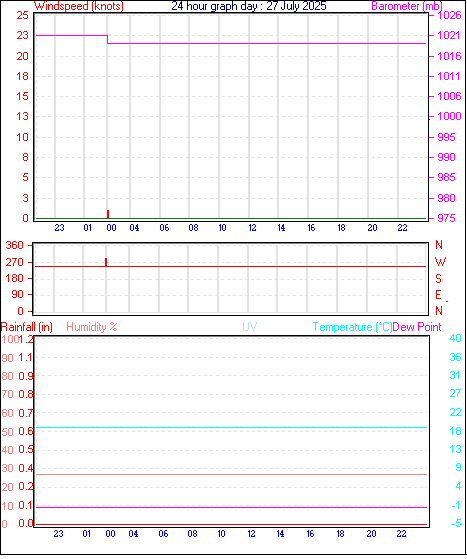Screen dimensions: 467x559
Task: Click hour label 12 under the windspeed chart
Action: click(252, 228)
